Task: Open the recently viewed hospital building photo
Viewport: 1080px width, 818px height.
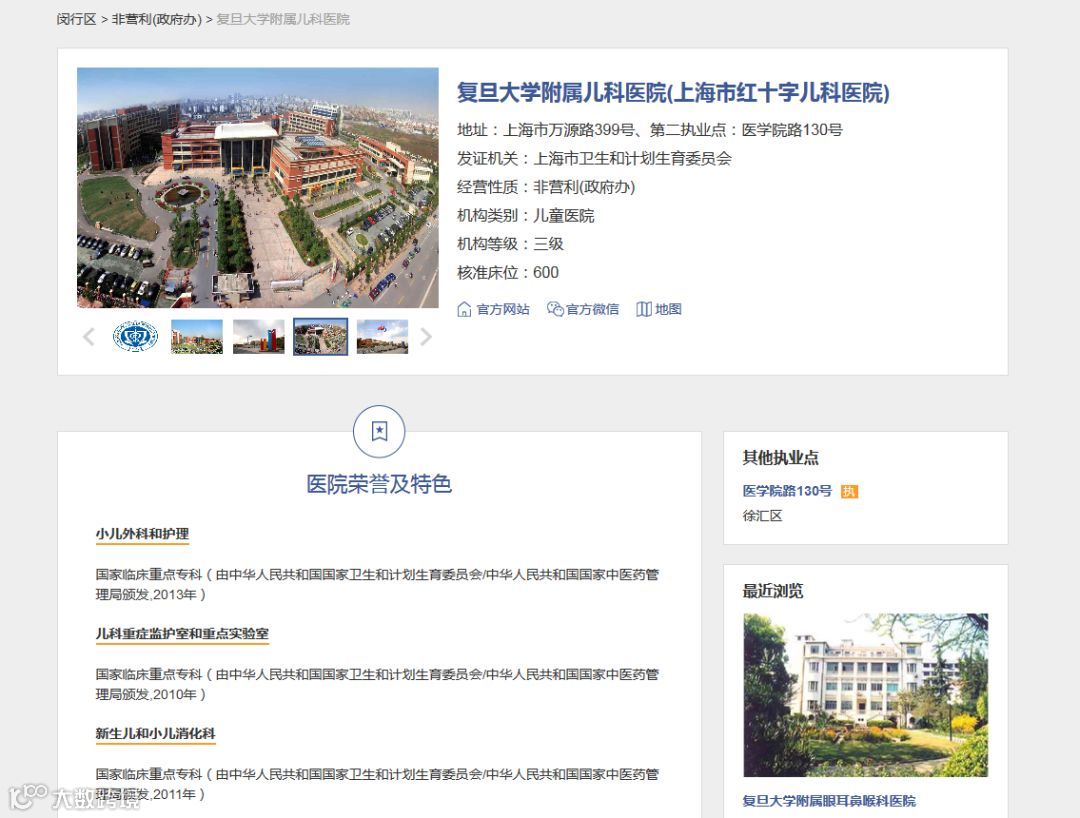Action: pyautogui.click(x=866, y=695)
